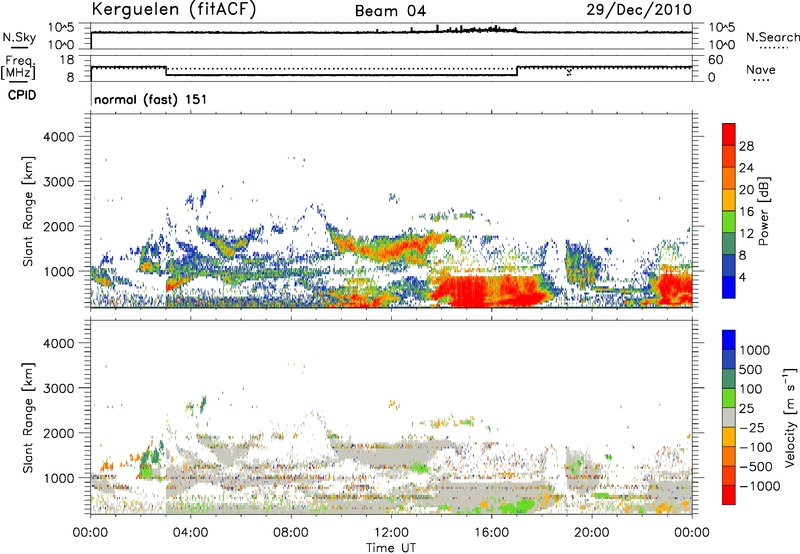Pick the red bottom segment of the Velocity colorbar
Screen dimensions: 800x554
pyautogui.click(x=729, y=495)
